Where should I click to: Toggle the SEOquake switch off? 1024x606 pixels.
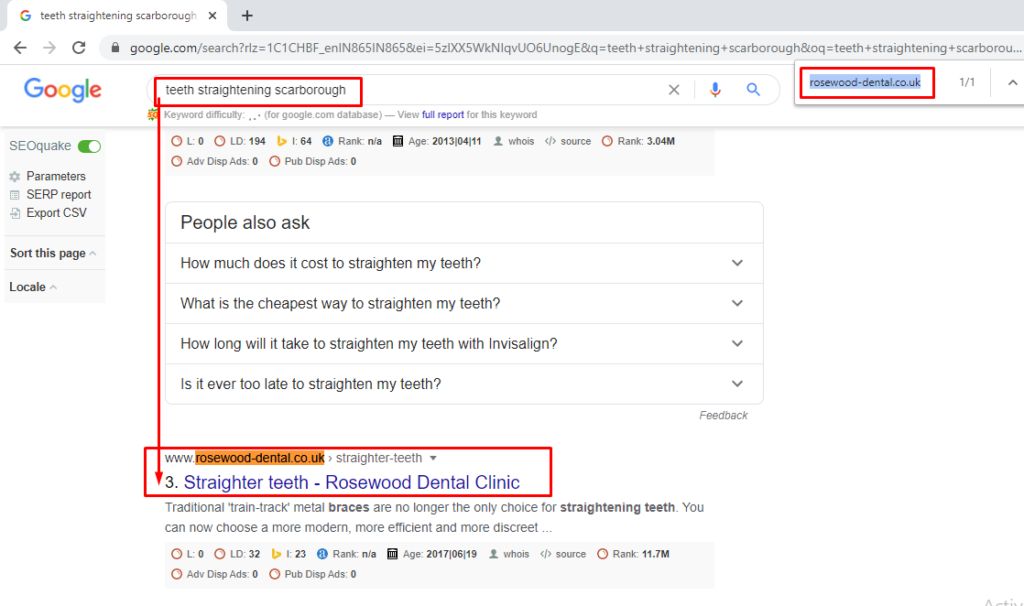90,146
